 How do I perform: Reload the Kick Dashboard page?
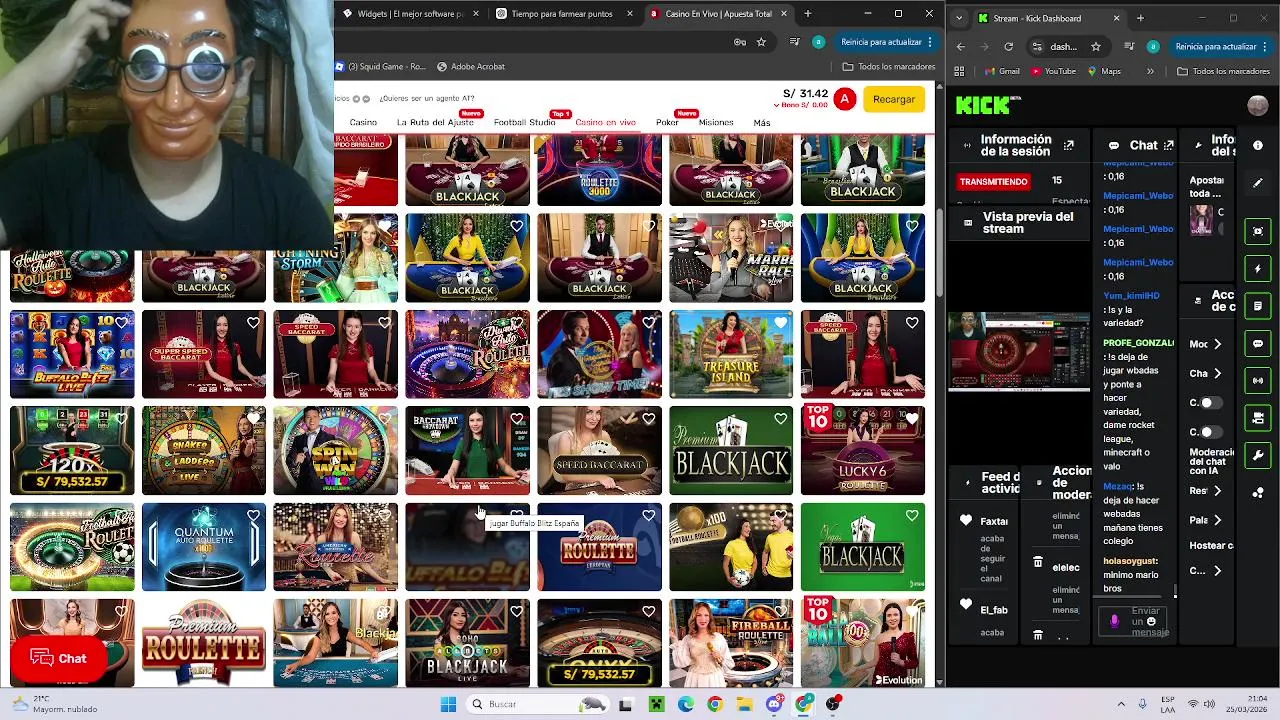coord(1008,46)
